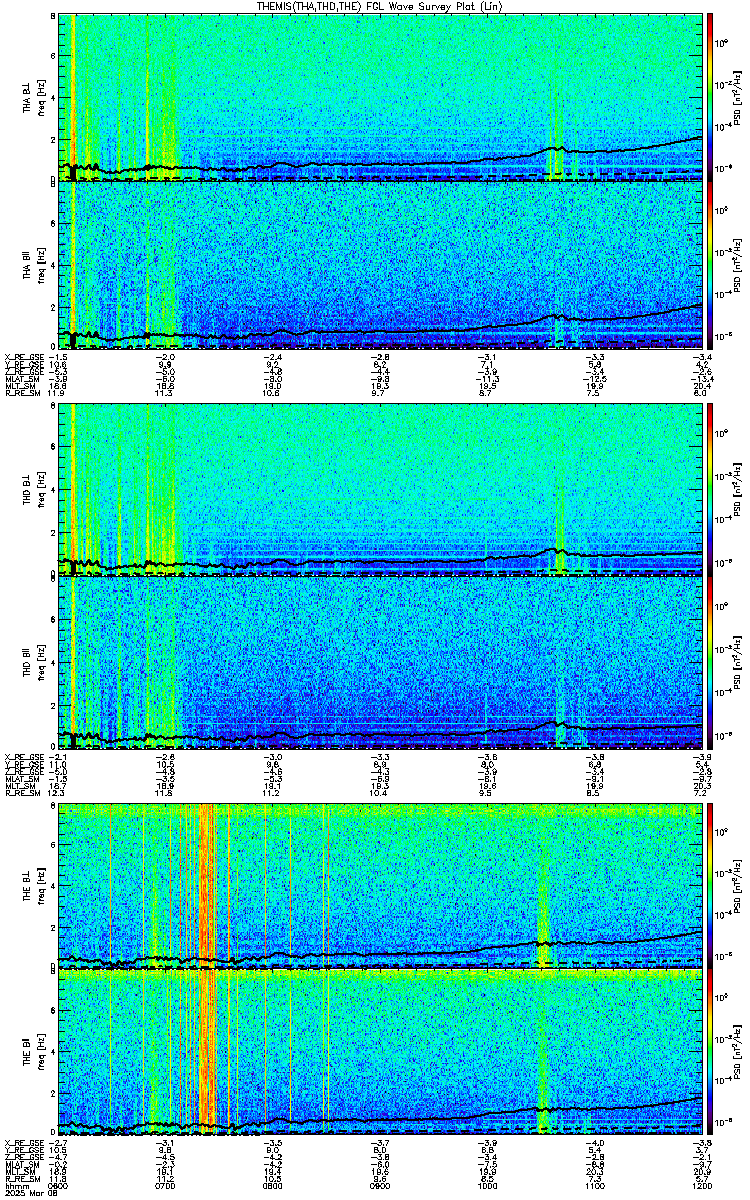Click the '1000' time tick label

(x=488, y=1186)
